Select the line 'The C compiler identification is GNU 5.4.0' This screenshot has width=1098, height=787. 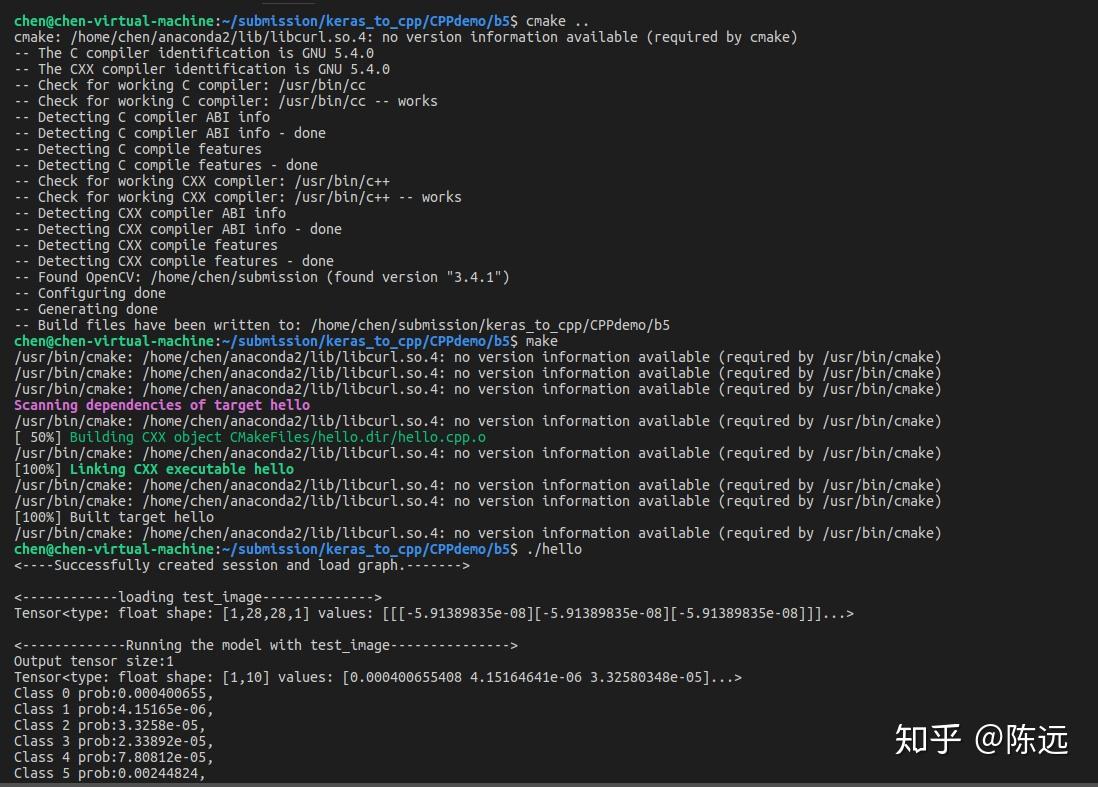[x=194, y=53]
